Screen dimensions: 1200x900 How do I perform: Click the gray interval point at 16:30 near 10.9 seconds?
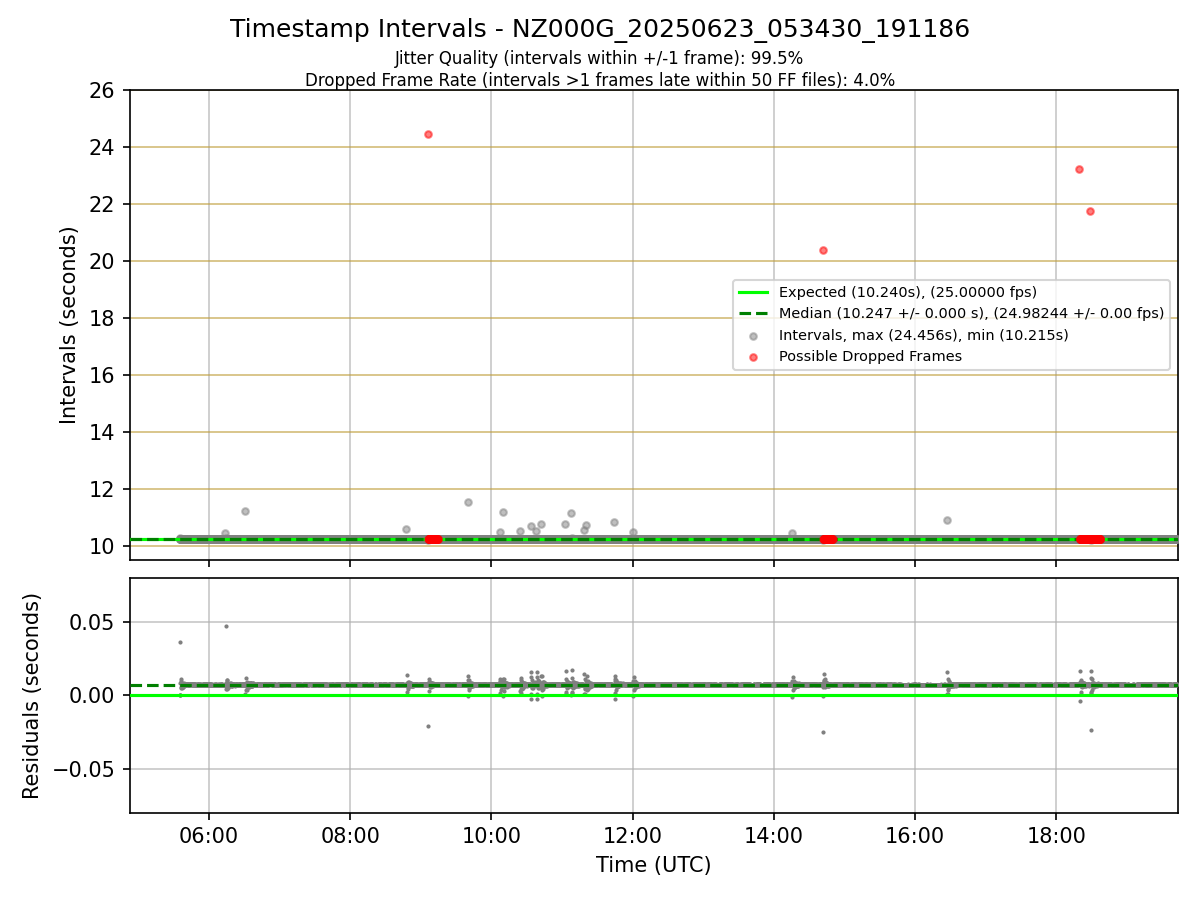tap(947, 520)
